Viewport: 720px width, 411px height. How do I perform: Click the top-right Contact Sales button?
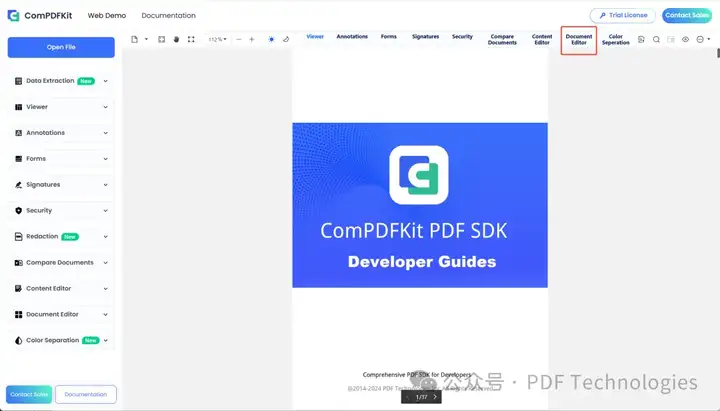pyautogui.click(x=687, y=16)
